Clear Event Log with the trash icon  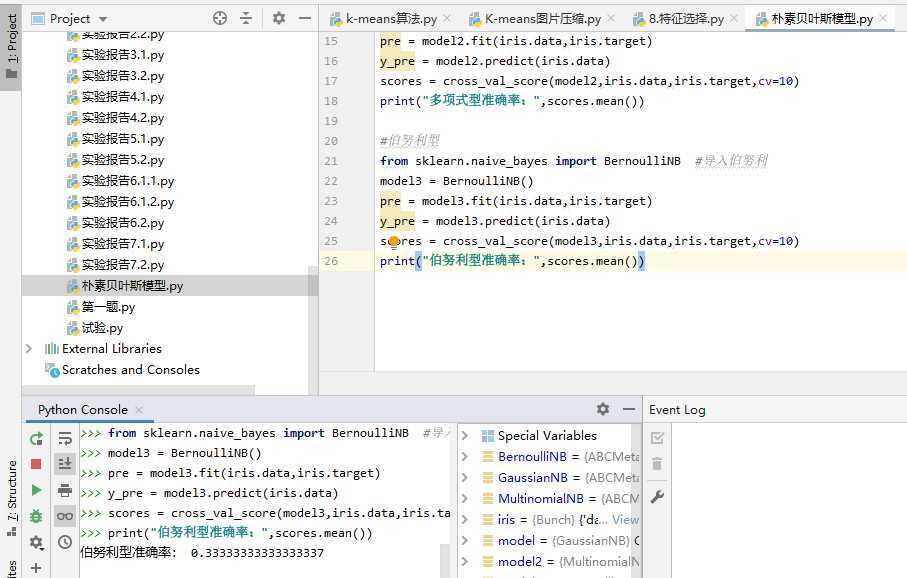657,463
